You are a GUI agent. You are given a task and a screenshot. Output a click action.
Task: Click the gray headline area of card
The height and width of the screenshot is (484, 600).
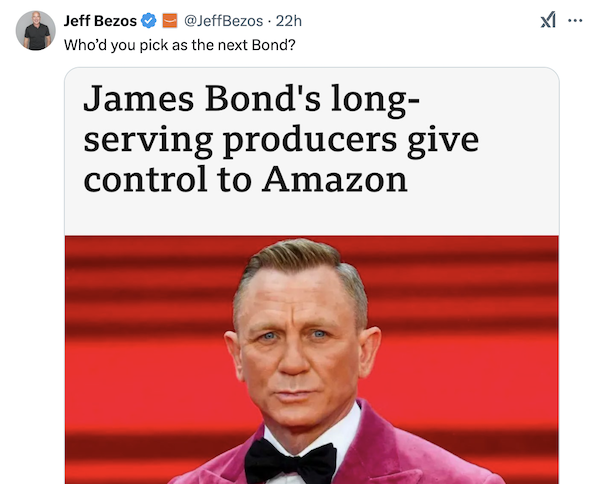(312, 152)
